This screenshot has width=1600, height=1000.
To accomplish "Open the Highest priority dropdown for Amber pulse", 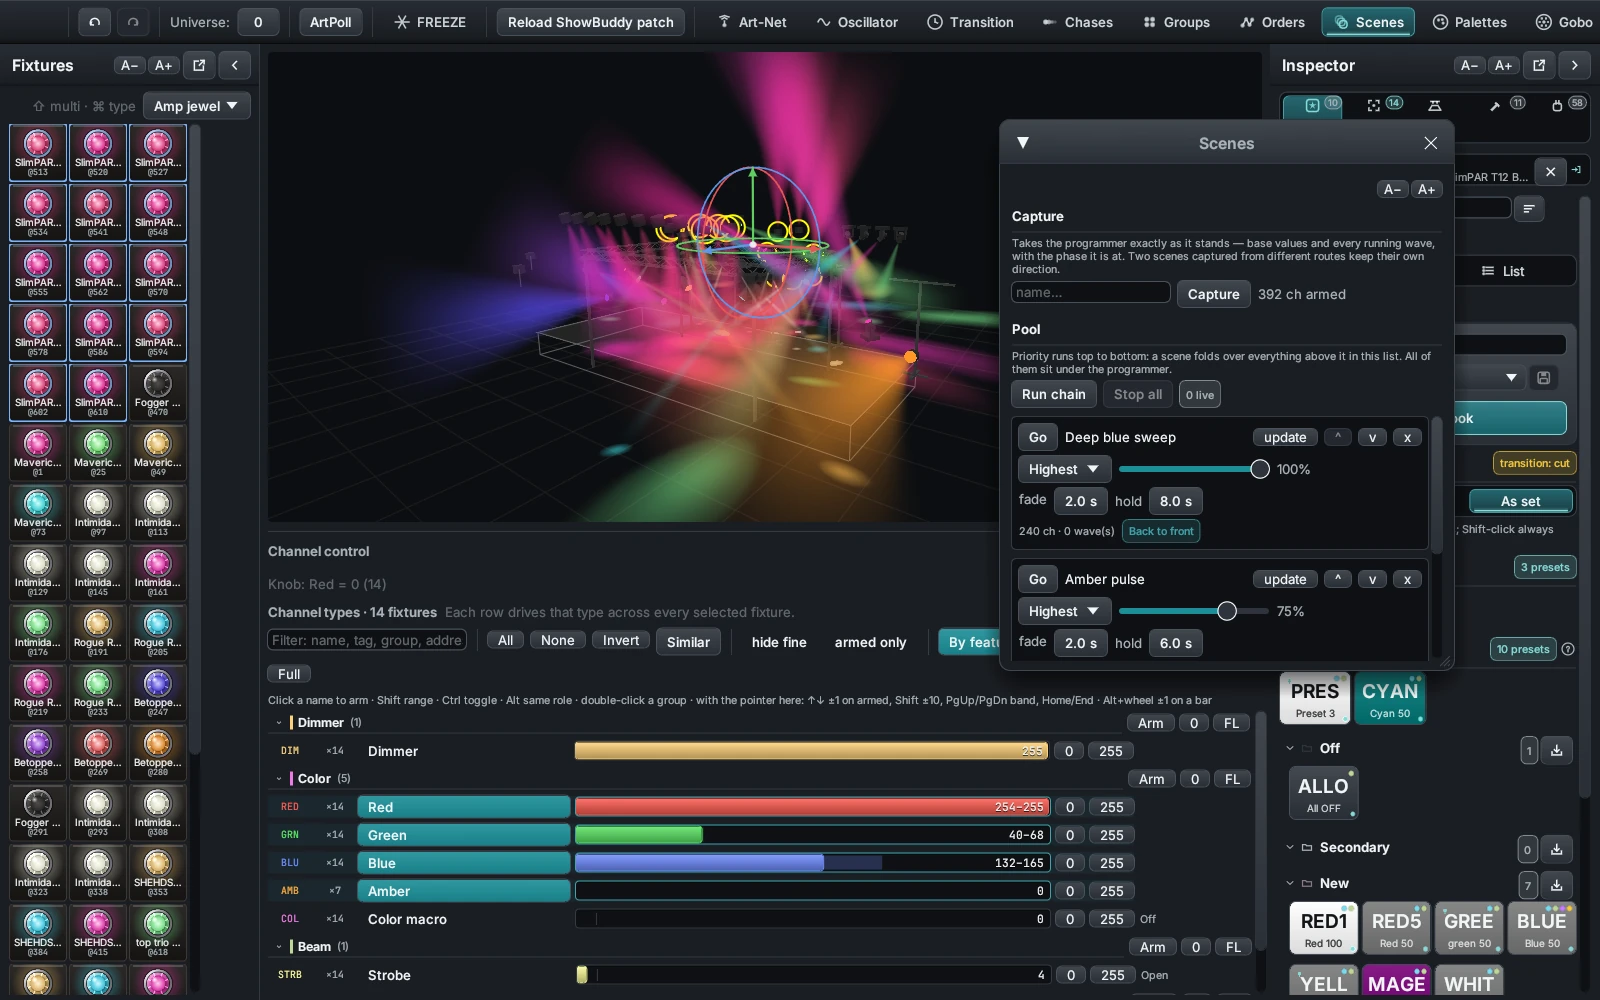I will pos(1064,611).
